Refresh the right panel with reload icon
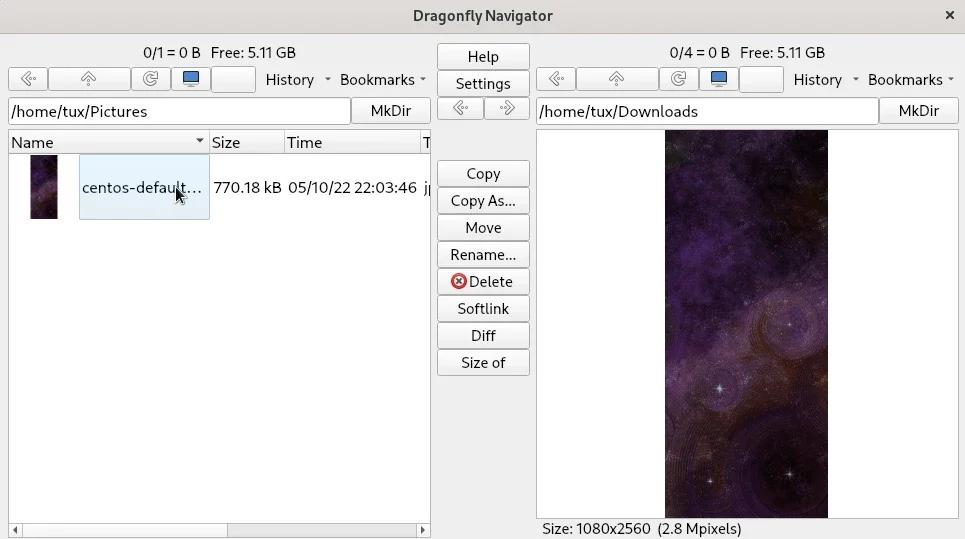Screen dimensions: 965x539 678,80
